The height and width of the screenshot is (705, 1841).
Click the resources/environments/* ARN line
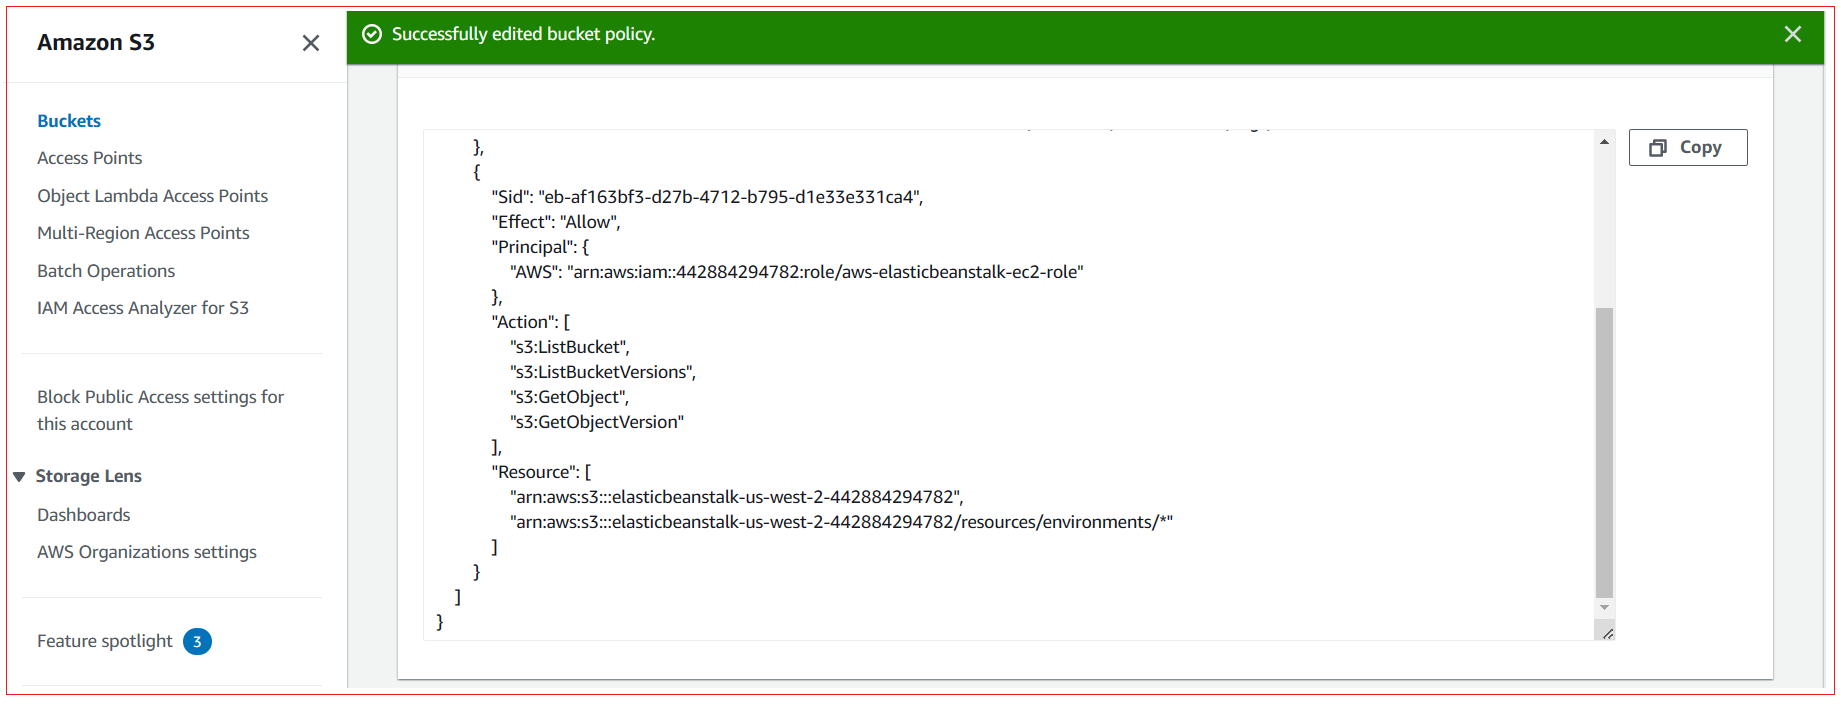[x=841, y=522]
